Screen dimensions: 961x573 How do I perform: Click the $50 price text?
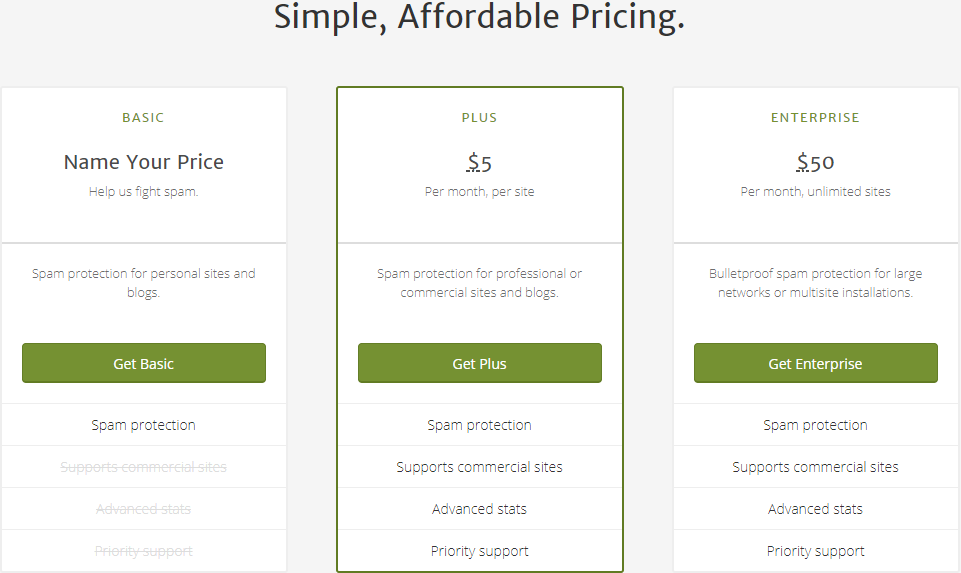click(x=815, y=162)
